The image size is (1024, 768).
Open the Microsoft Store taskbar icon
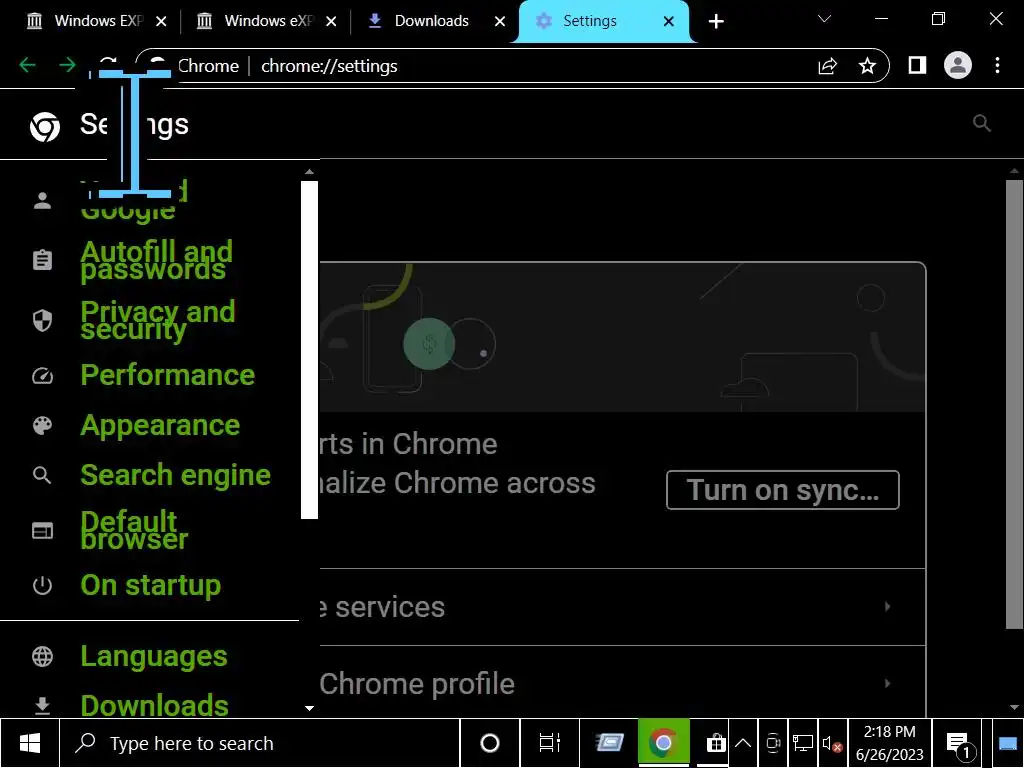pos(716,743)
